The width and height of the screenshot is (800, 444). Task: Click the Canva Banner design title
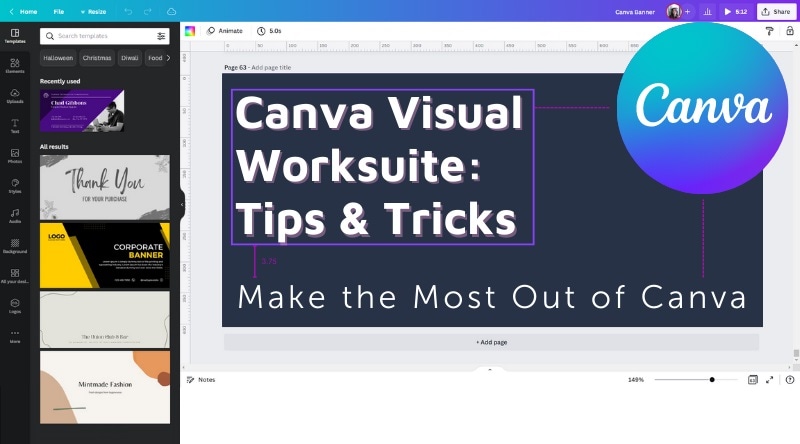click(x=635, y=12)
